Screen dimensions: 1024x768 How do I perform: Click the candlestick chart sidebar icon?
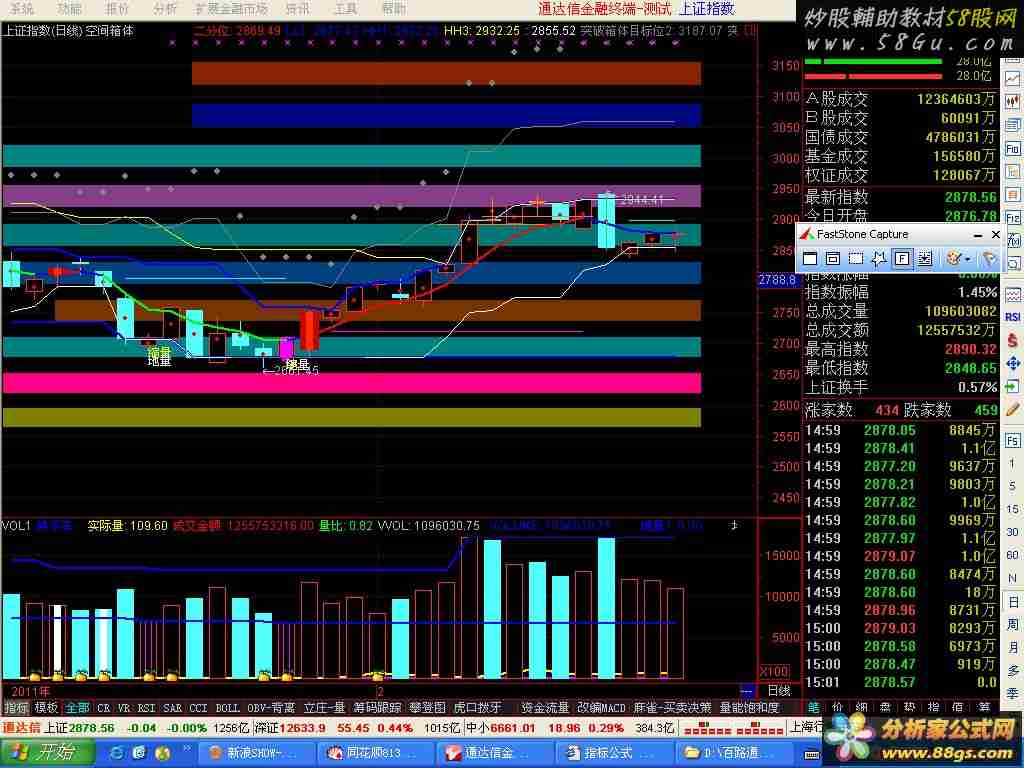tap(1012, 102)
